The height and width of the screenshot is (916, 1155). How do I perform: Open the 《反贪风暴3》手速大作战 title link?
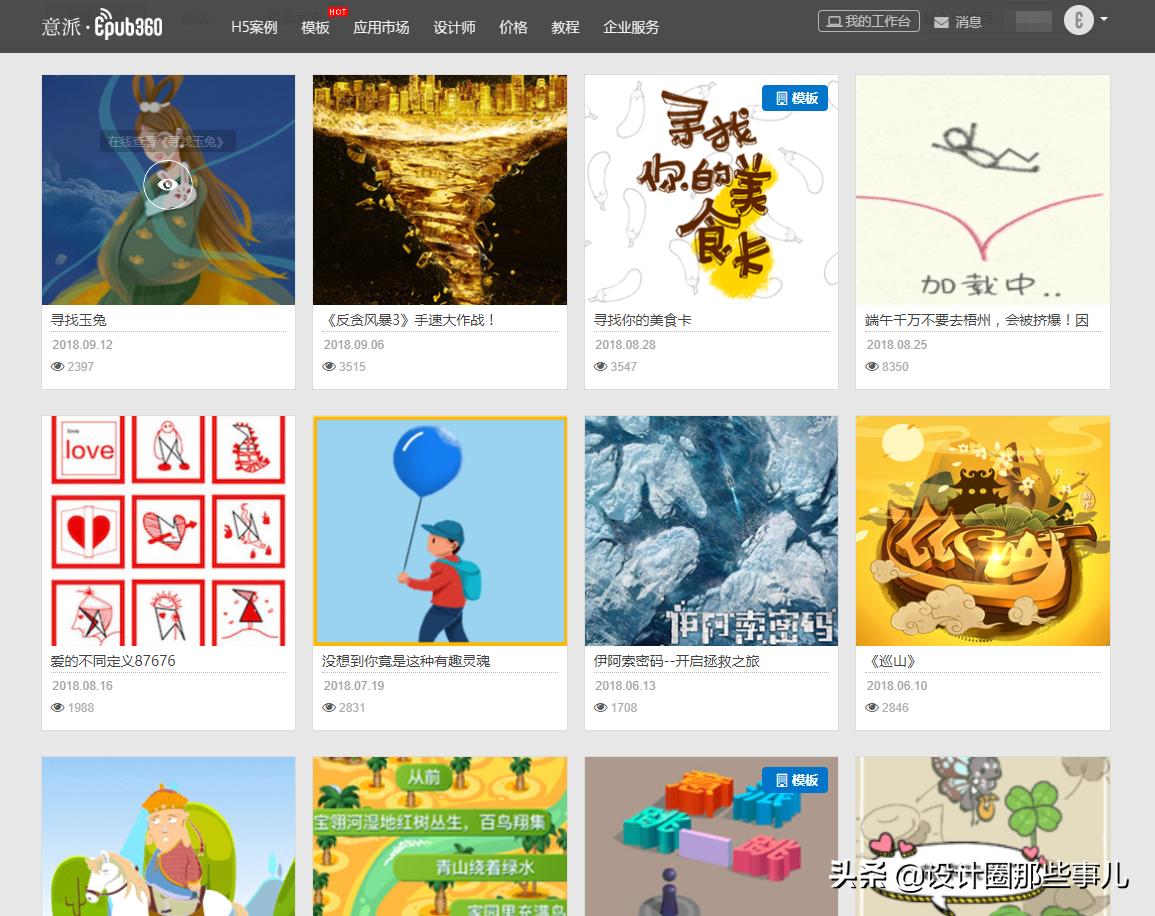tap(410, 320)
